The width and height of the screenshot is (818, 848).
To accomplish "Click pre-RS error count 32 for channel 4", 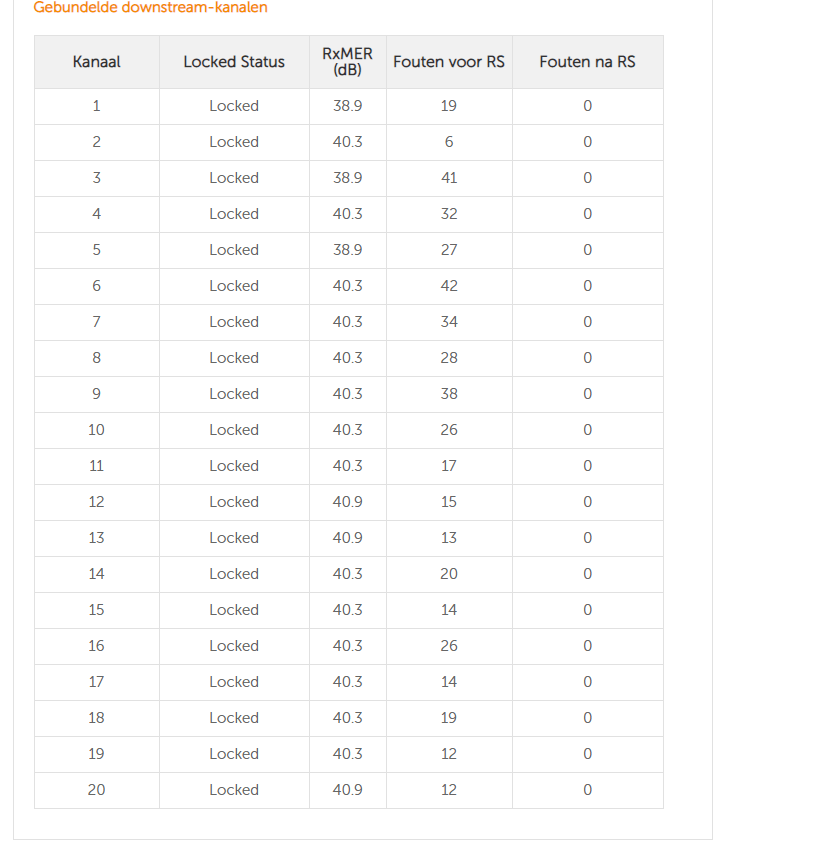I will coord(449,214).
